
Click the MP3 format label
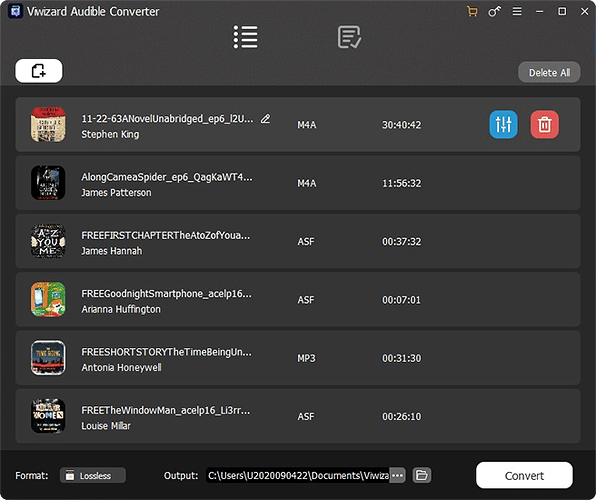pos(306,358)
